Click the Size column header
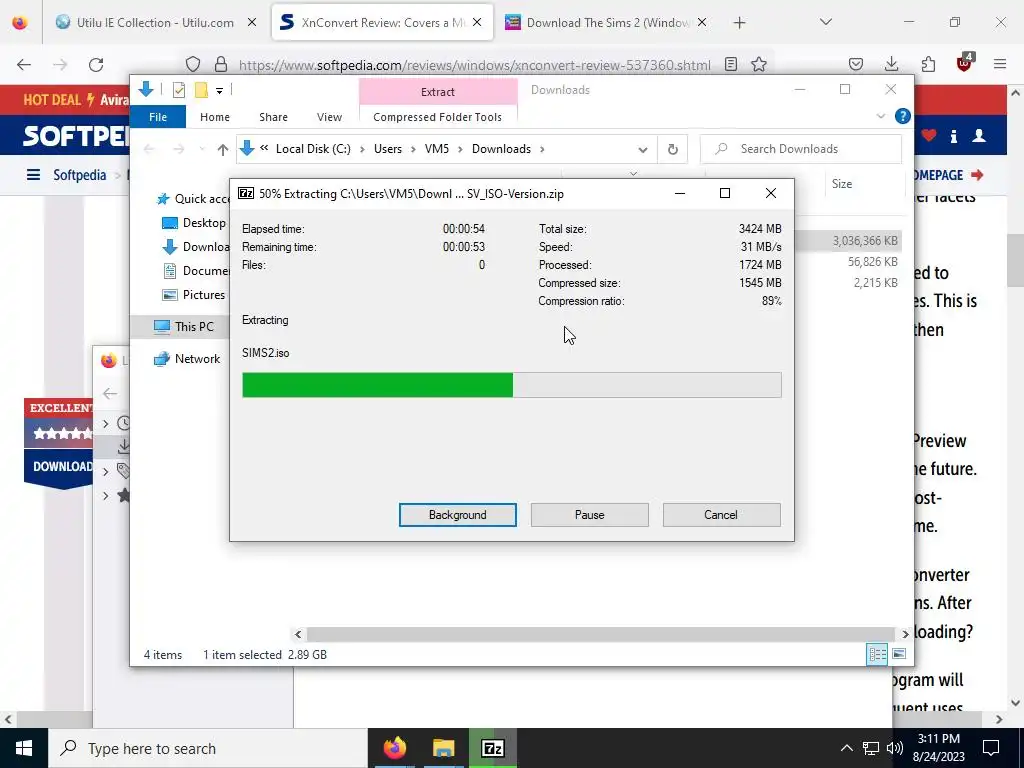Image resolution: width=1024 pixels, height=768 pixels. (842, 184)
